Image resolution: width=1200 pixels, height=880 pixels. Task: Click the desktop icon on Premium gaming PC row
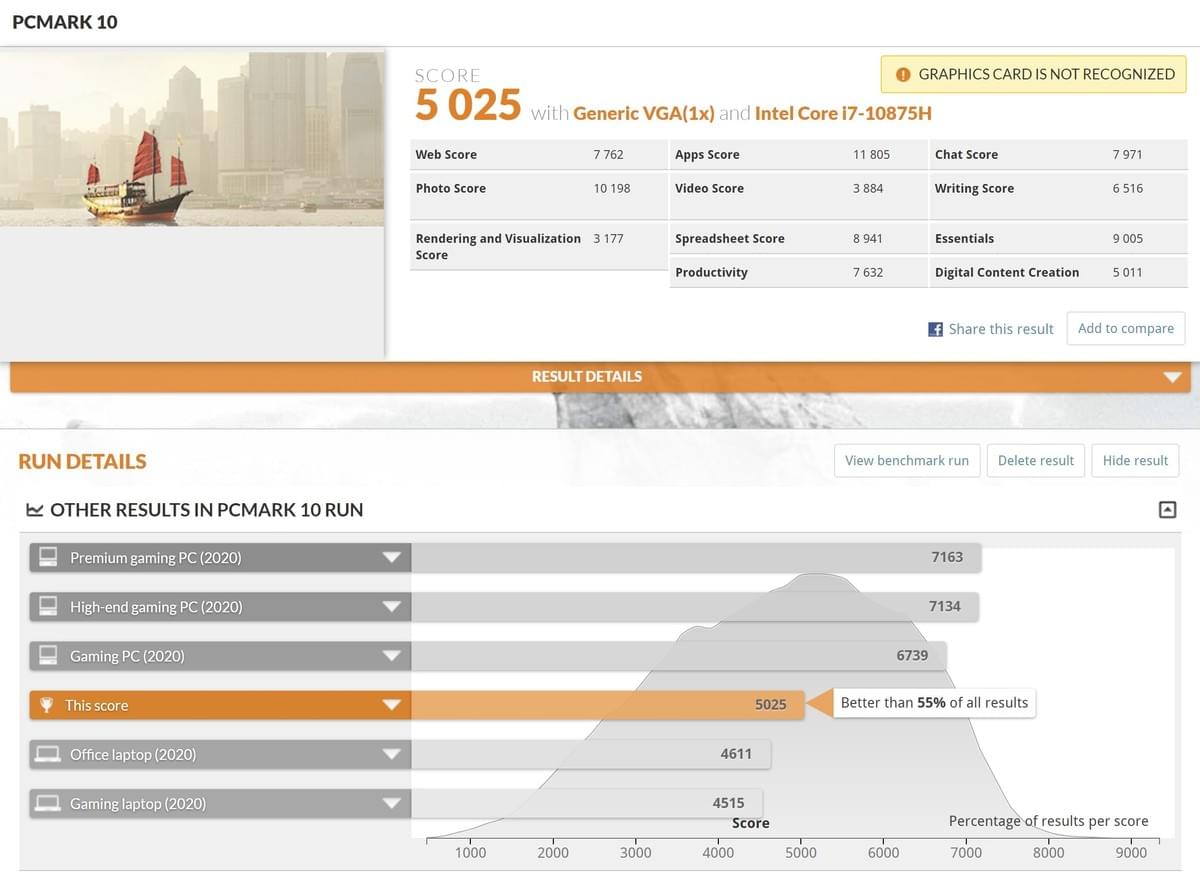point(47,557)
